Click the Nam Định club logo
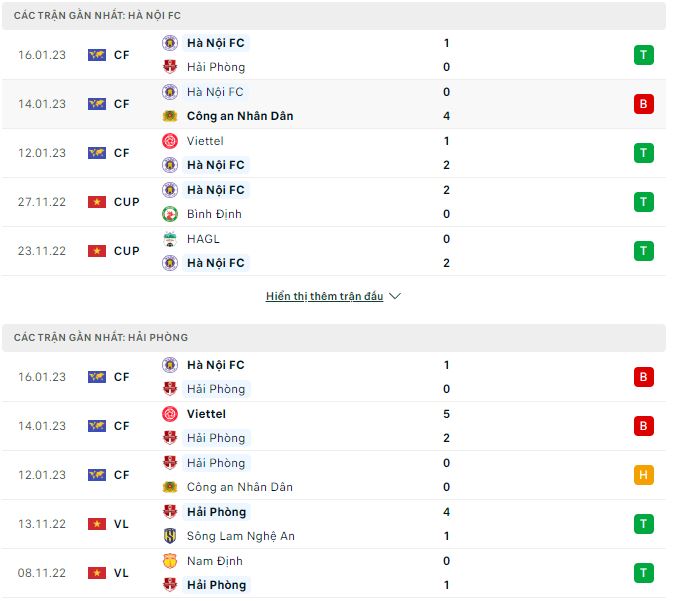Viewport: 677px width, 601px height. 170,561
